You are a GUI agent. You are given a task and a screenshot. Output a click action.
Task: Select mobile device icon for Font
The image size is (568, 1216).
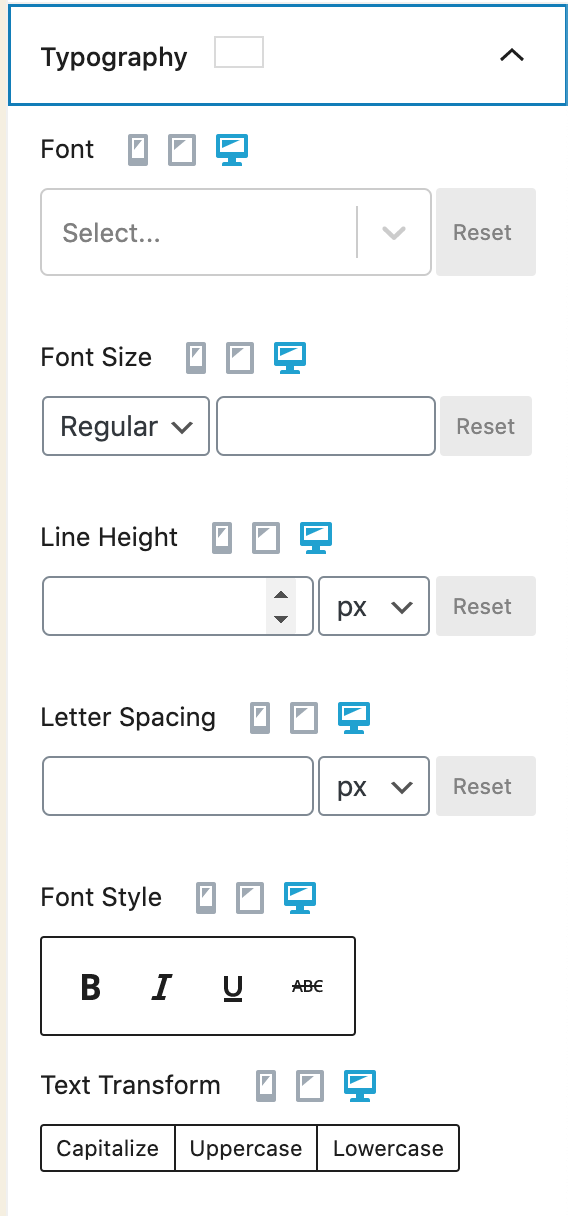tap(138, 150)
